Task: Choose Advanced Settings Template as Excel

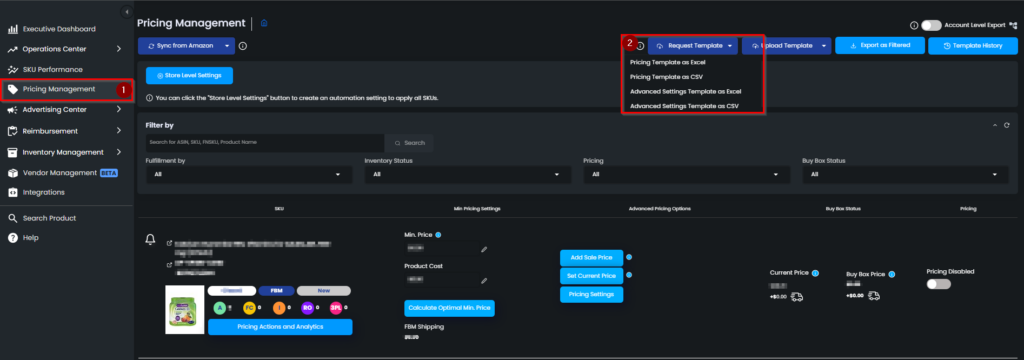Action: point(685,91)
